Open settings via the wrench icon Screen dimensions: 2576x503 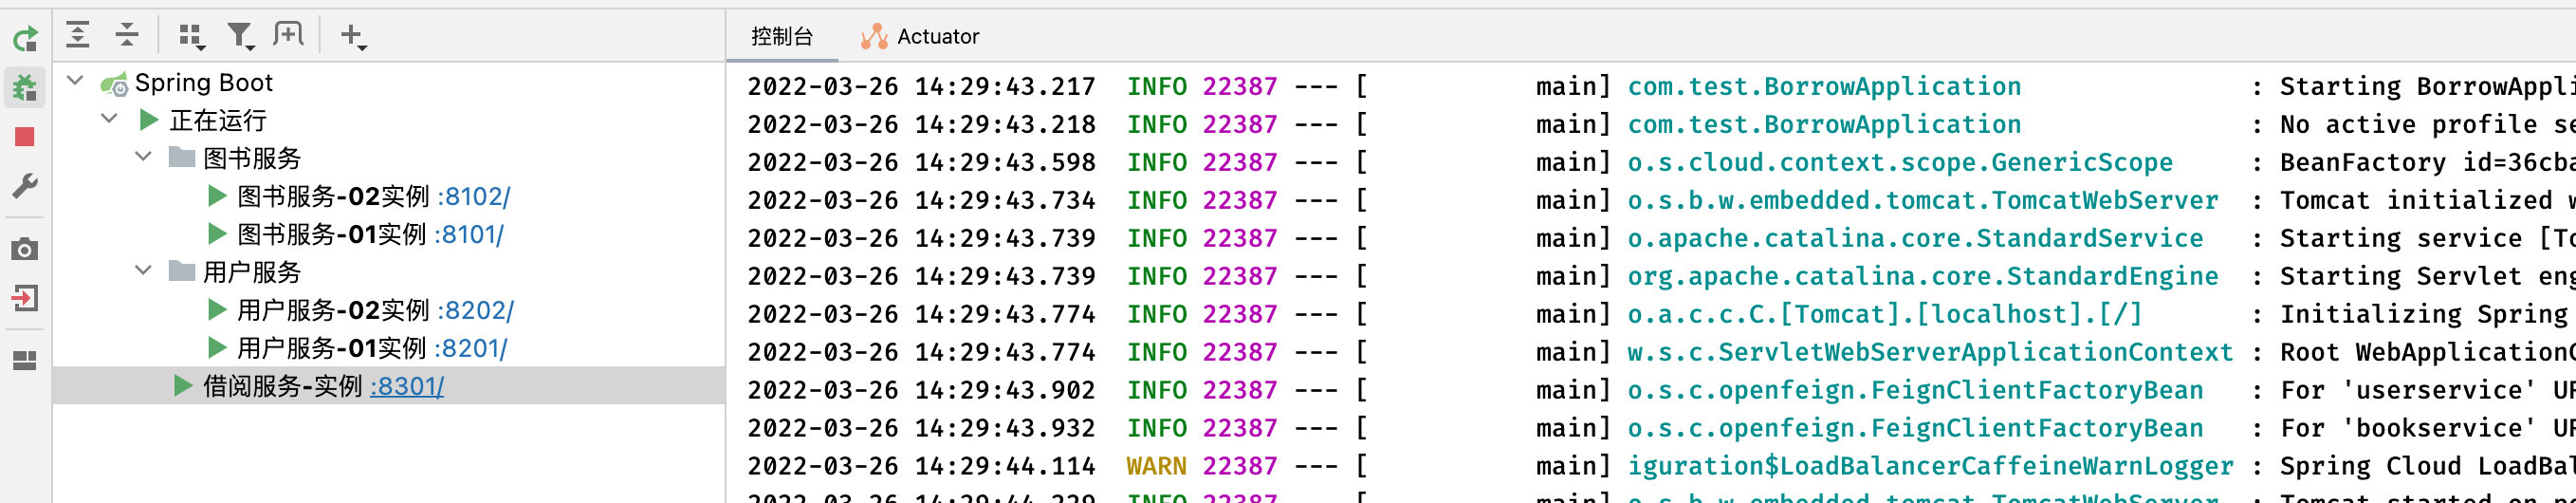point(25,186)
